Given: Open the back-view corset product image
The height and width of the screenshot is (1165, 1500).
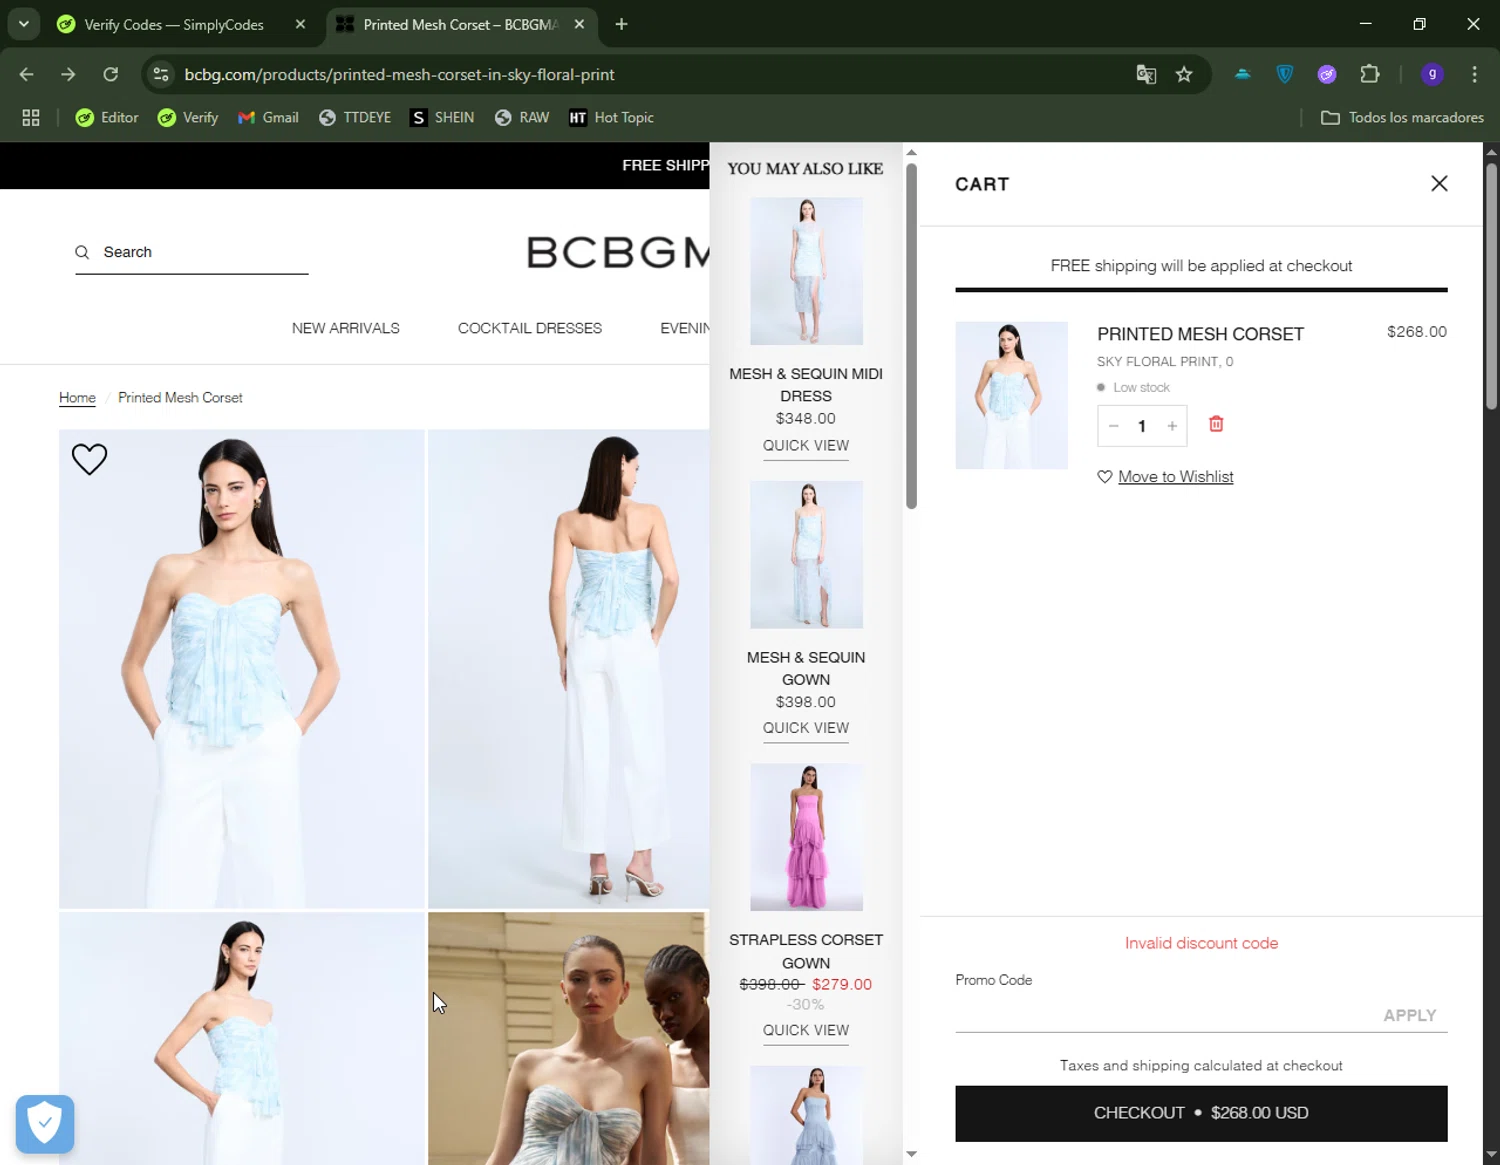Looking at the screenshot, I should tap(568, 668).
